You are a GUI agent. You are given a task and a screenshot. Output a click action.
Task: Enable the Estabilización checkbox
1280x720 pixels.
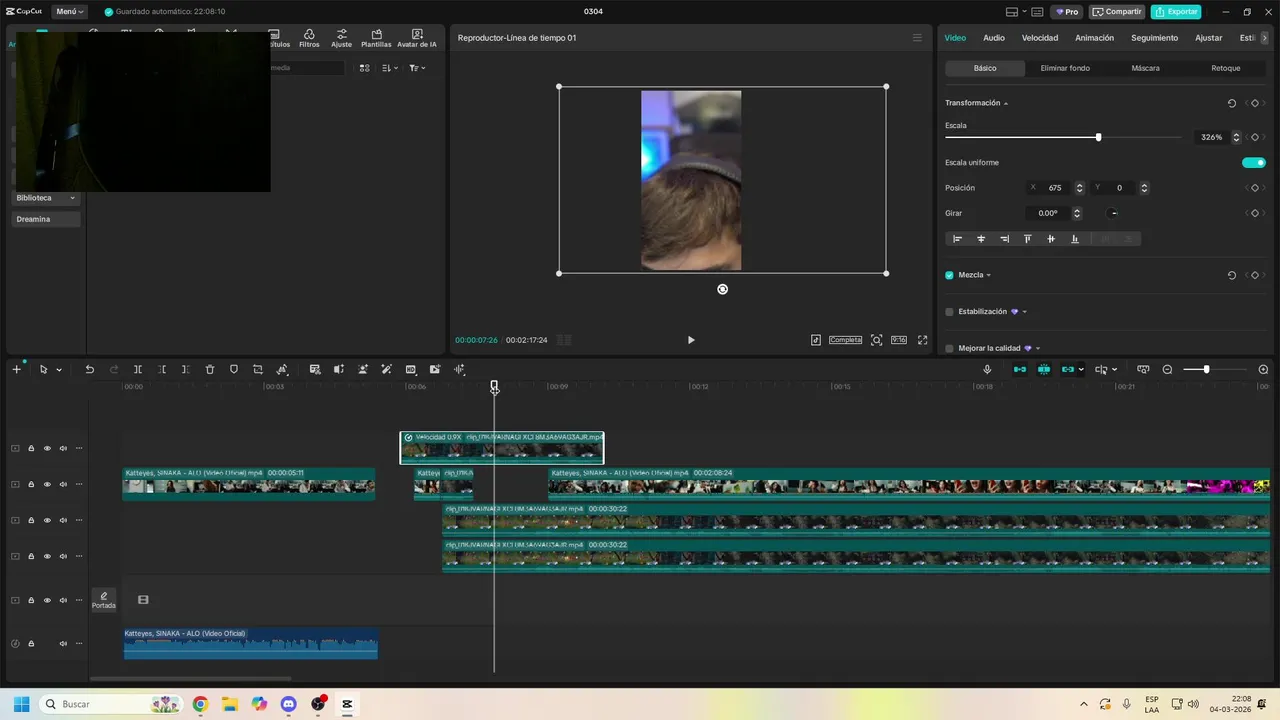(949, 312)
